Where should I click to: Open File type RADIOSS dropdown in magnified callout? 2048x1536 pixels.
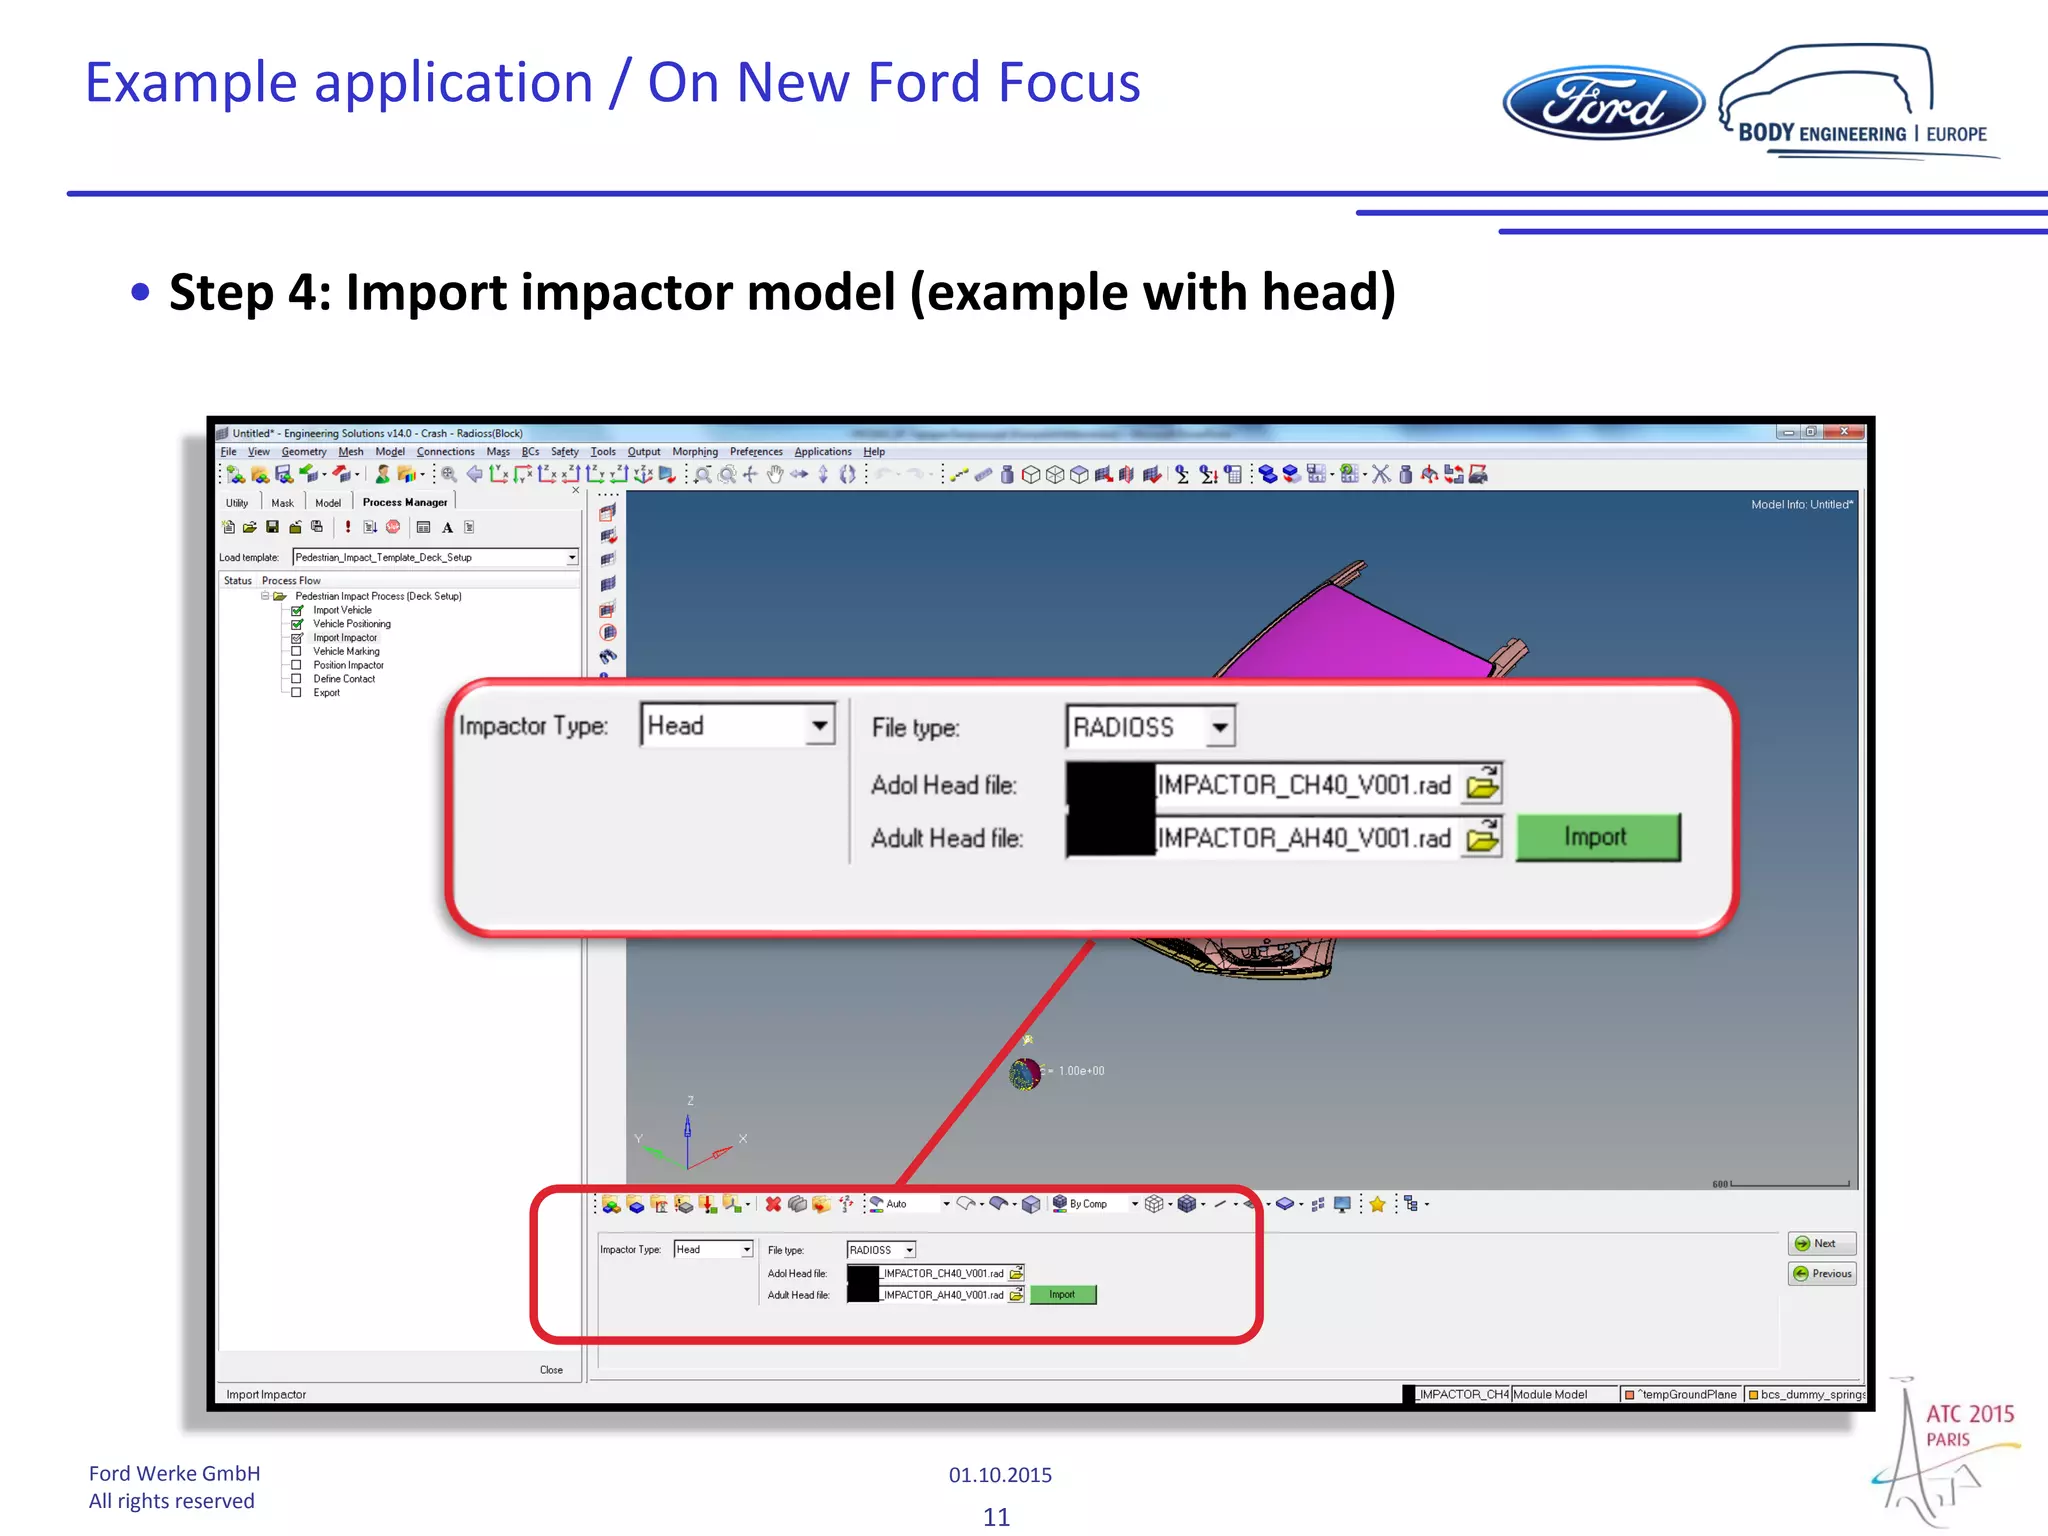coord(1220,727)
